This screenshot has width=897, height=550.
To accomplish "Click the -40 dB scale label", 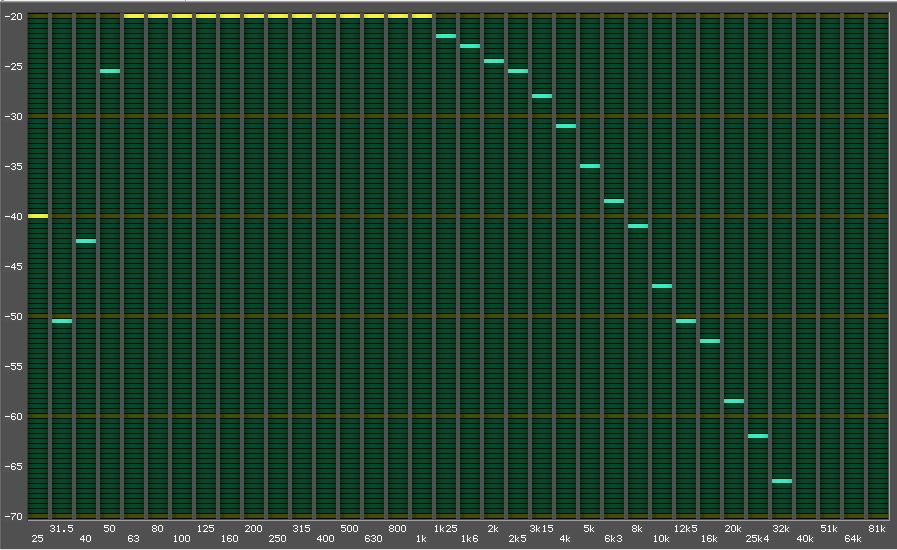I will (x=13, y=216).
